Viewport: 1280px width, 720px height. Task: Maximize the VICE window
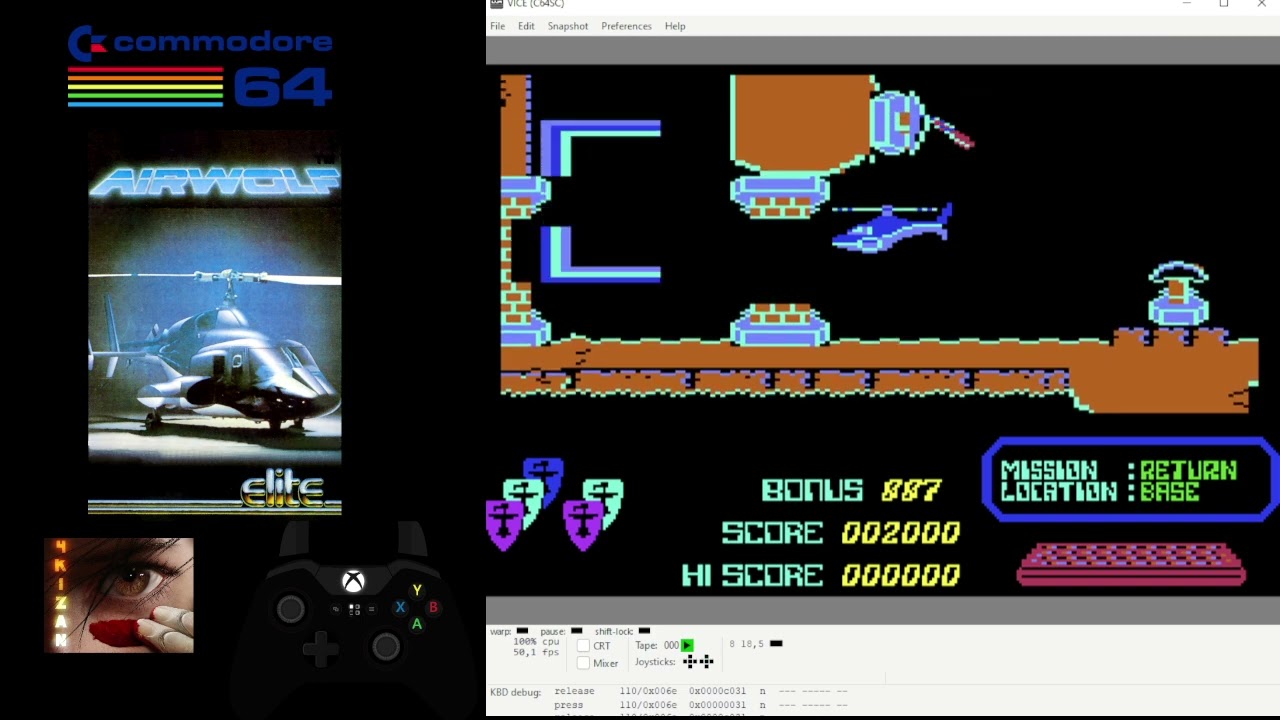click(1224, 4)
